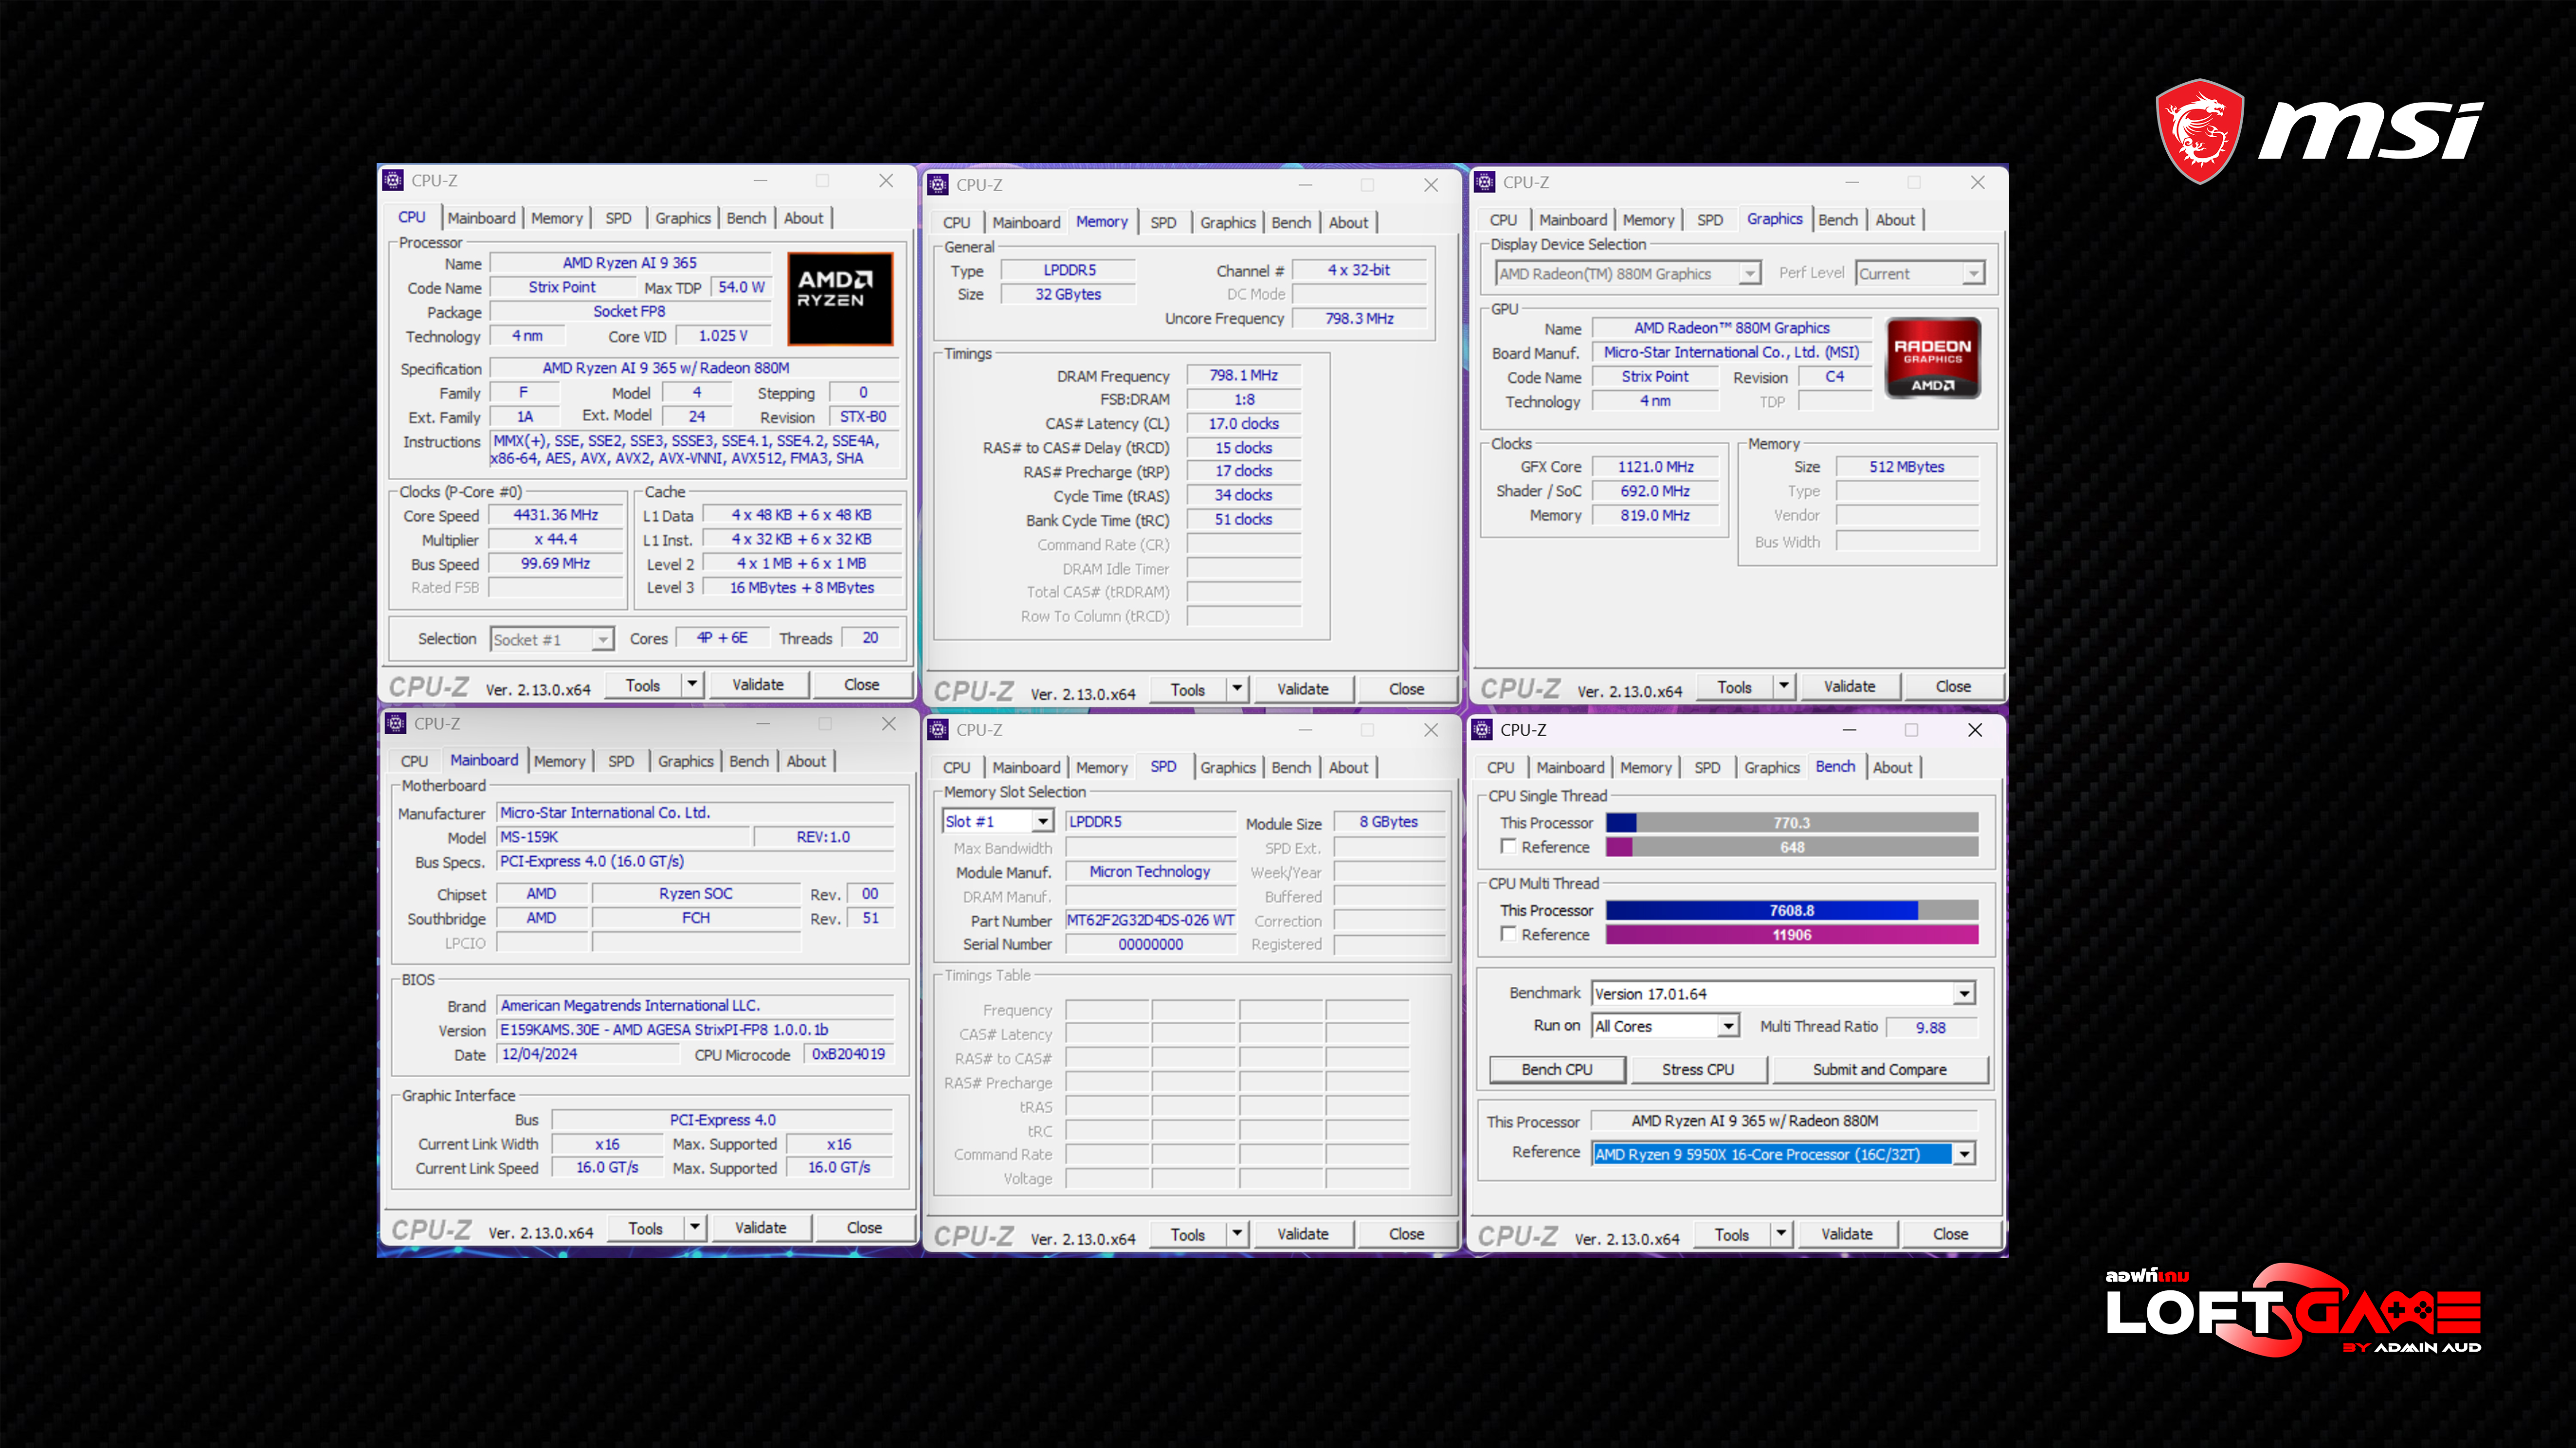Click the single thread Reference 648 bar
Screen dimensions: 2576x1448
point(1792,847)
